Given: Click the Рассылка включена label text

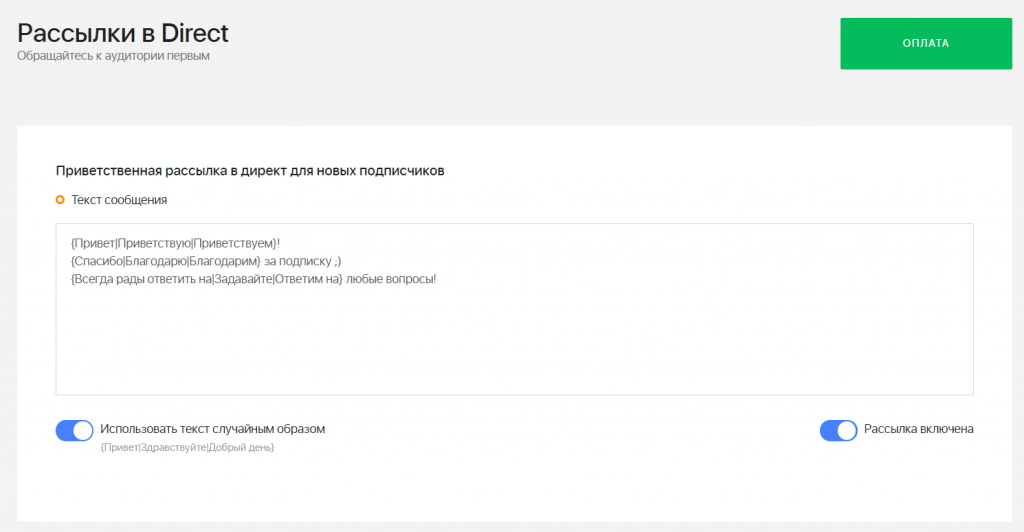Looking at the screenshot, I should coord(918,429).
